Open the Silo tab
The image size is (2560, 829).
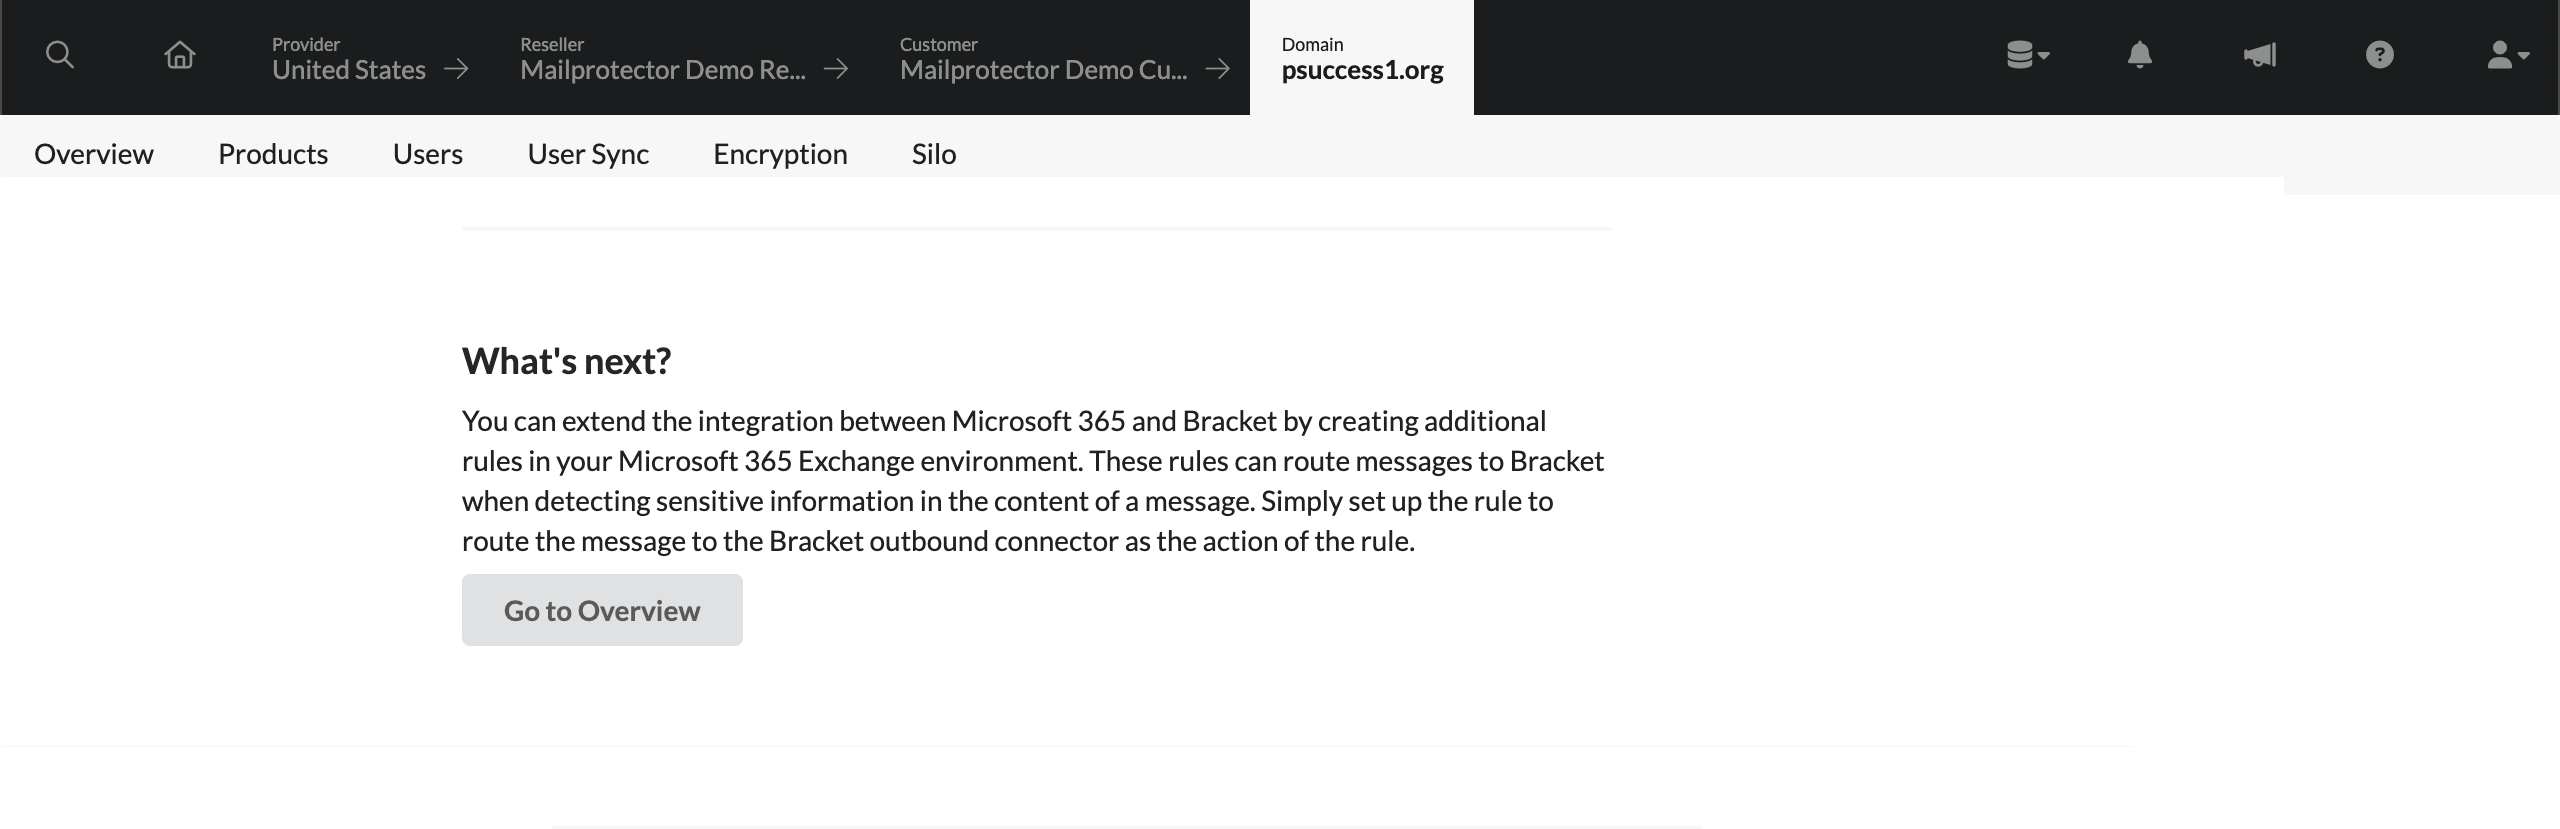click(x=934, y=154)
